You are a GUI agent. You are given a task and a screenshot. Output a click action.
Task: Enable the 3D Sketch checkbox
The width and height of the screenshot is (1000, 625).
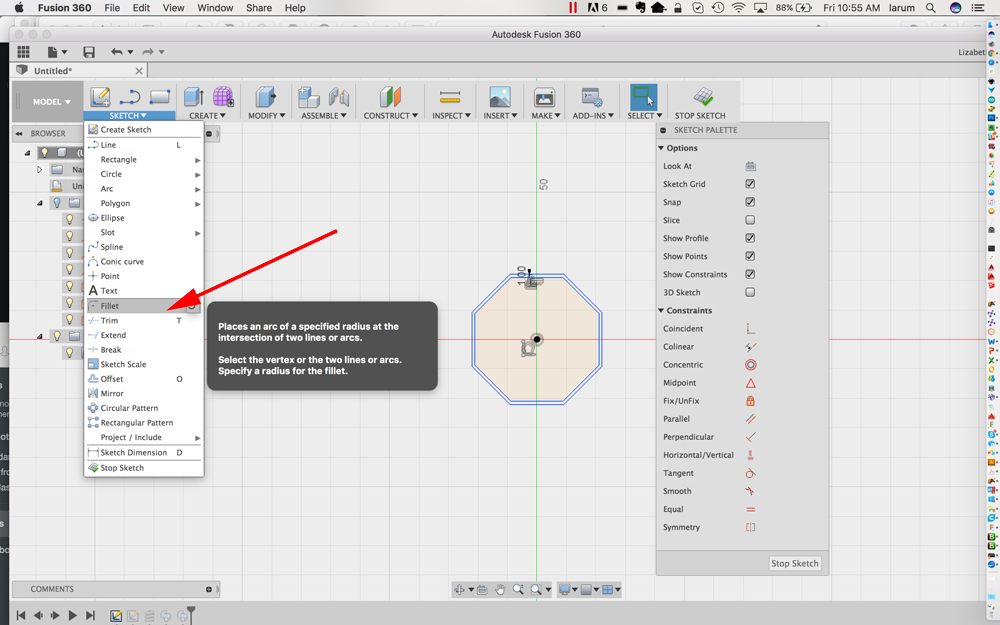click(x=750, y=292)
